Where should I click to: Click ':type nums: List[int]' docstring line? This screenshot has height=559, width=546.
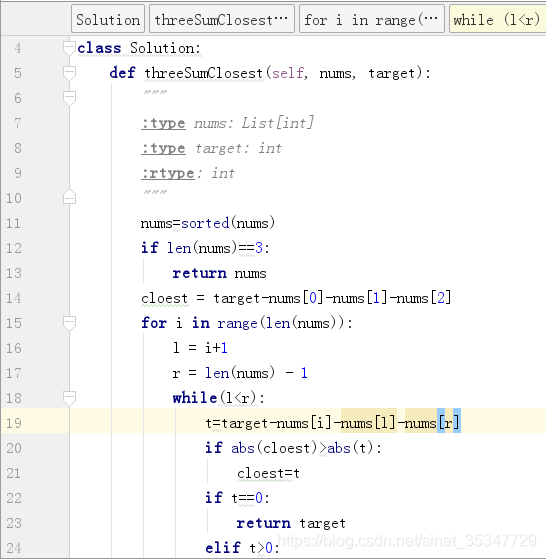tap(227, 123)
